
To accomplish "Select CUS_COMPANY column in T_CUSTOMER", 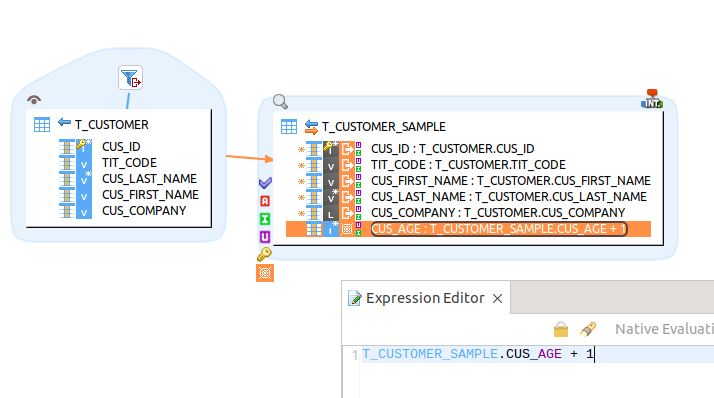I will [x=144, y=210].
